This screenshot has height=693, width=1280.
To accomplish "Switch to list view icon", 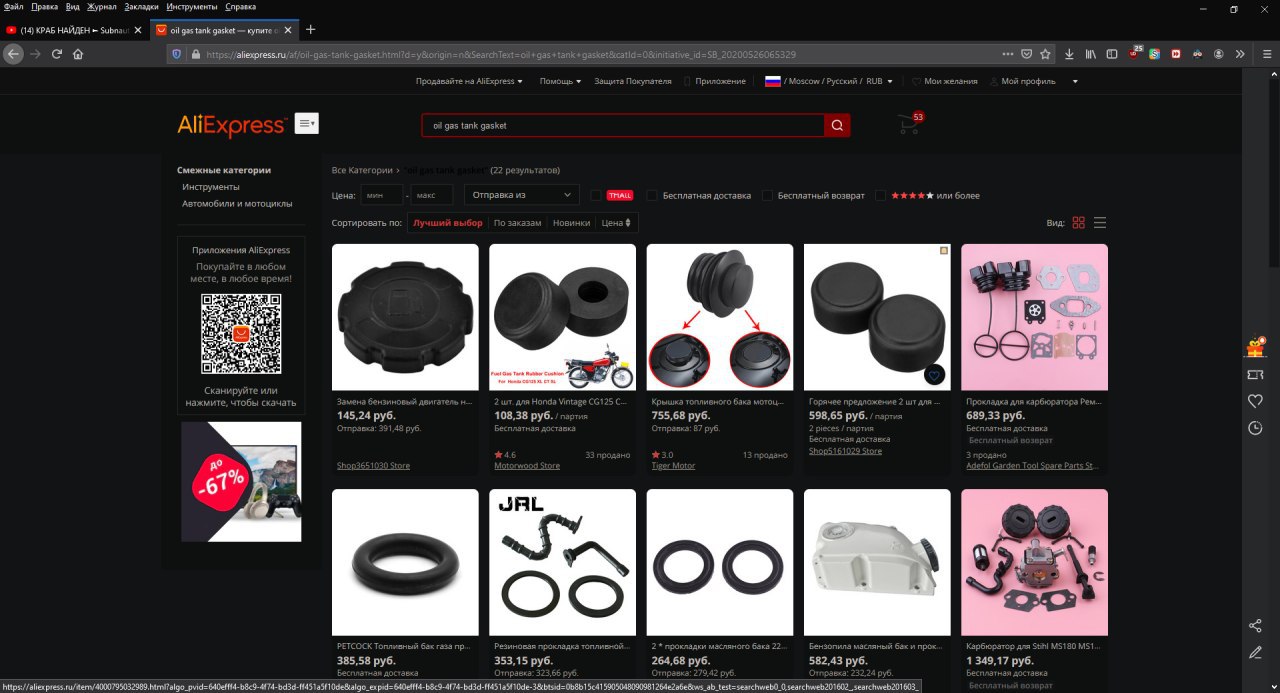I will (x=1100, y=223).
